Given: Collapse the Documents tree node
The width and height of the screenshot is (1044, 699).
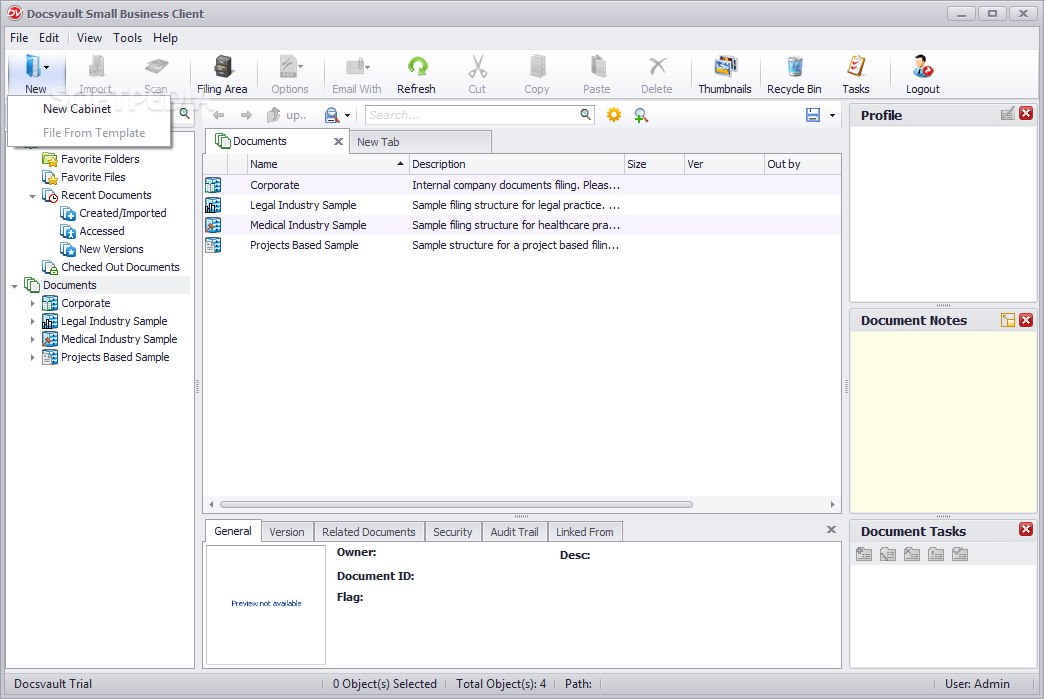Looking at the screenshot, I should click(x=14, y=286).
